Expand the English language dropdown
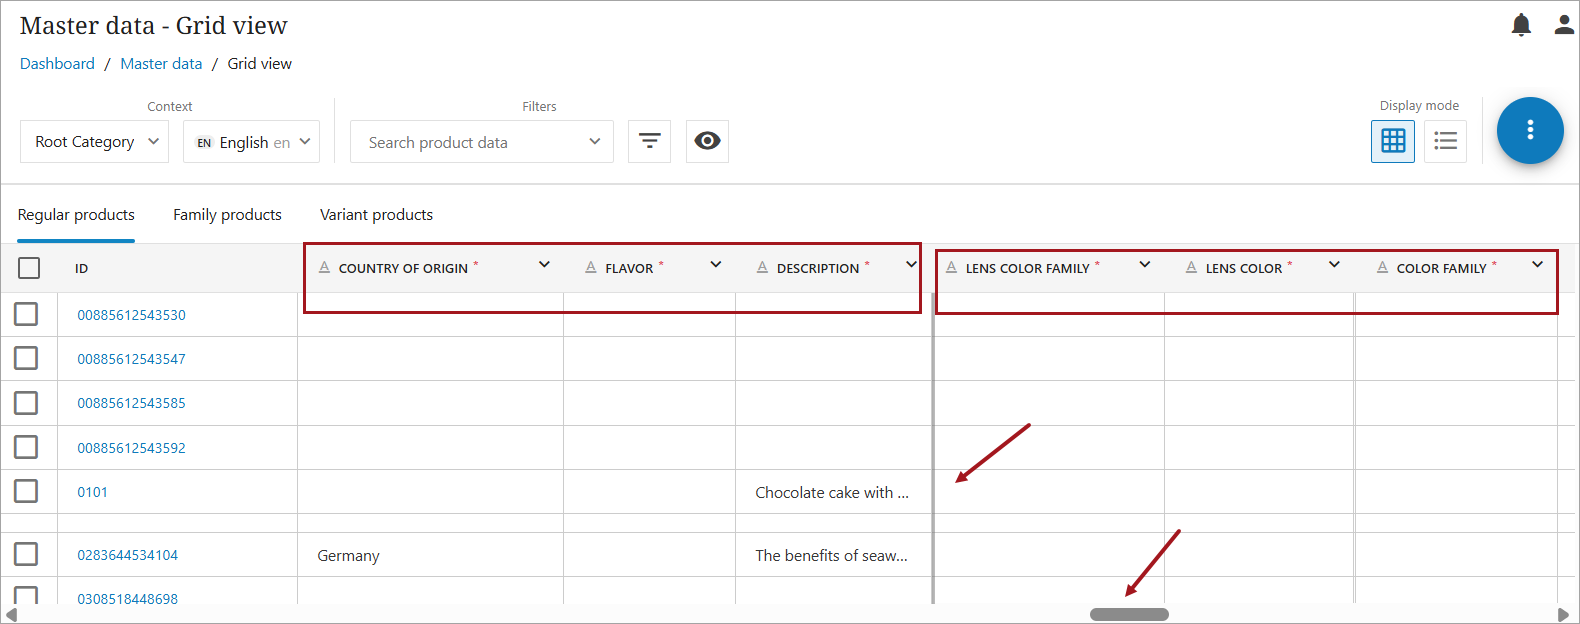The height and width of the screenshot is (624, 1580). click(x=252, y=142)
